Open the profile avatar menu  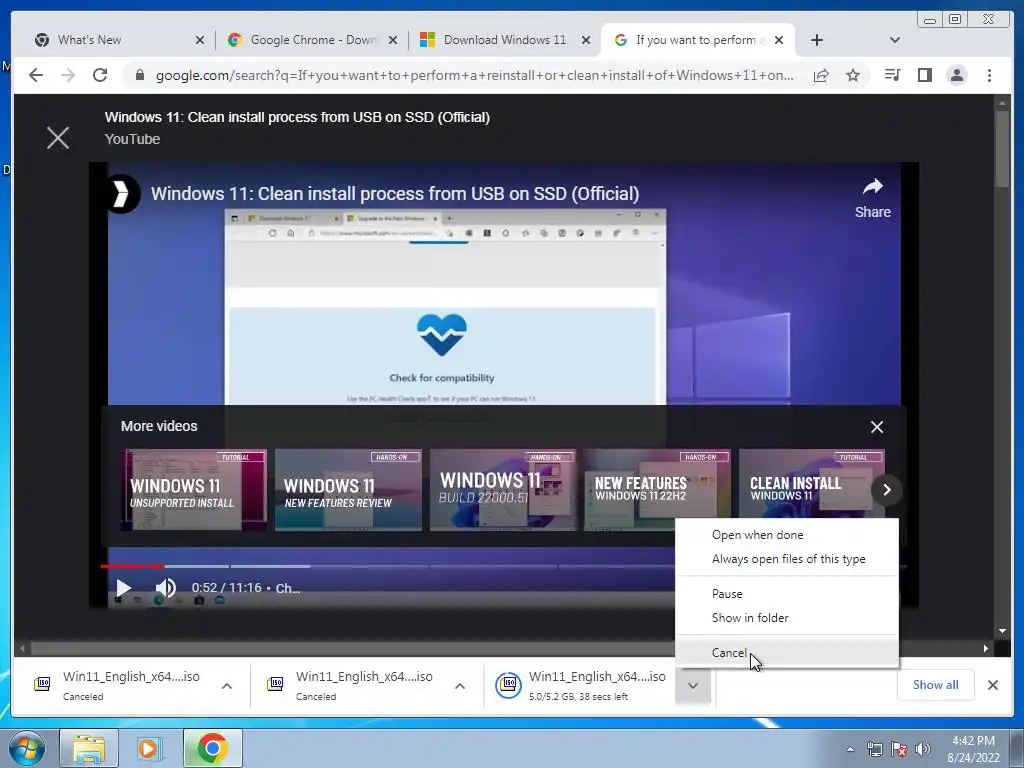[957, 75]
